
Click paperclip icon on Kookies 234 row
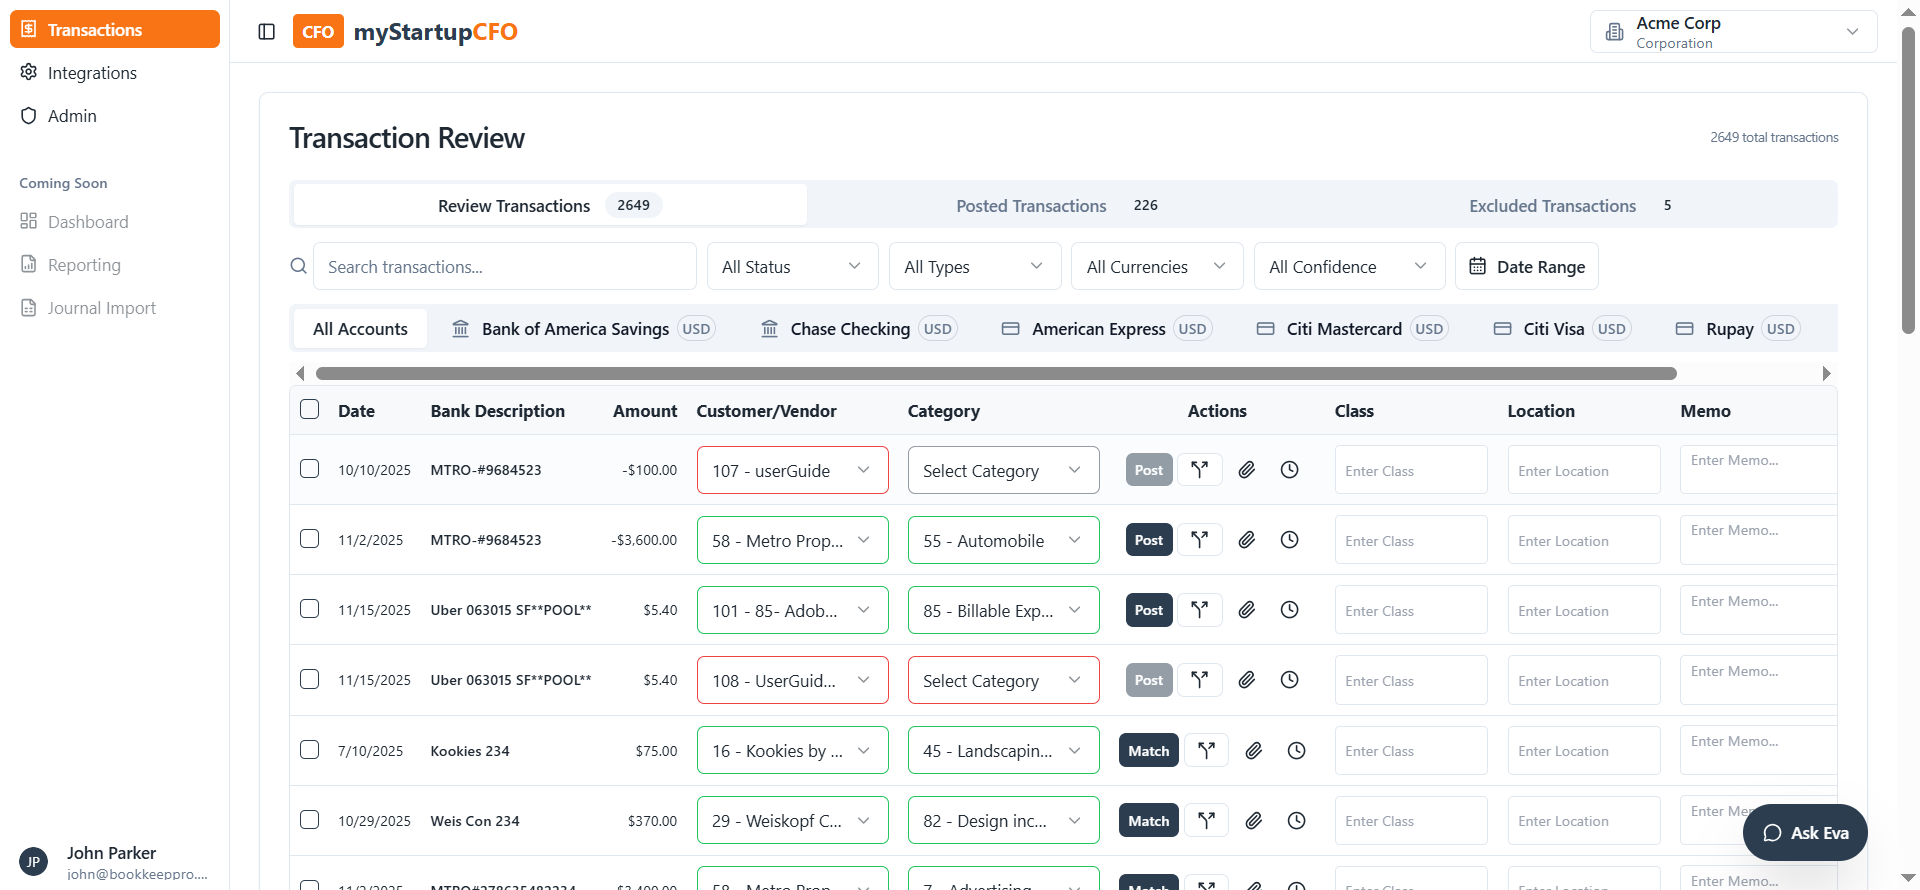(x=1253, y=751)
